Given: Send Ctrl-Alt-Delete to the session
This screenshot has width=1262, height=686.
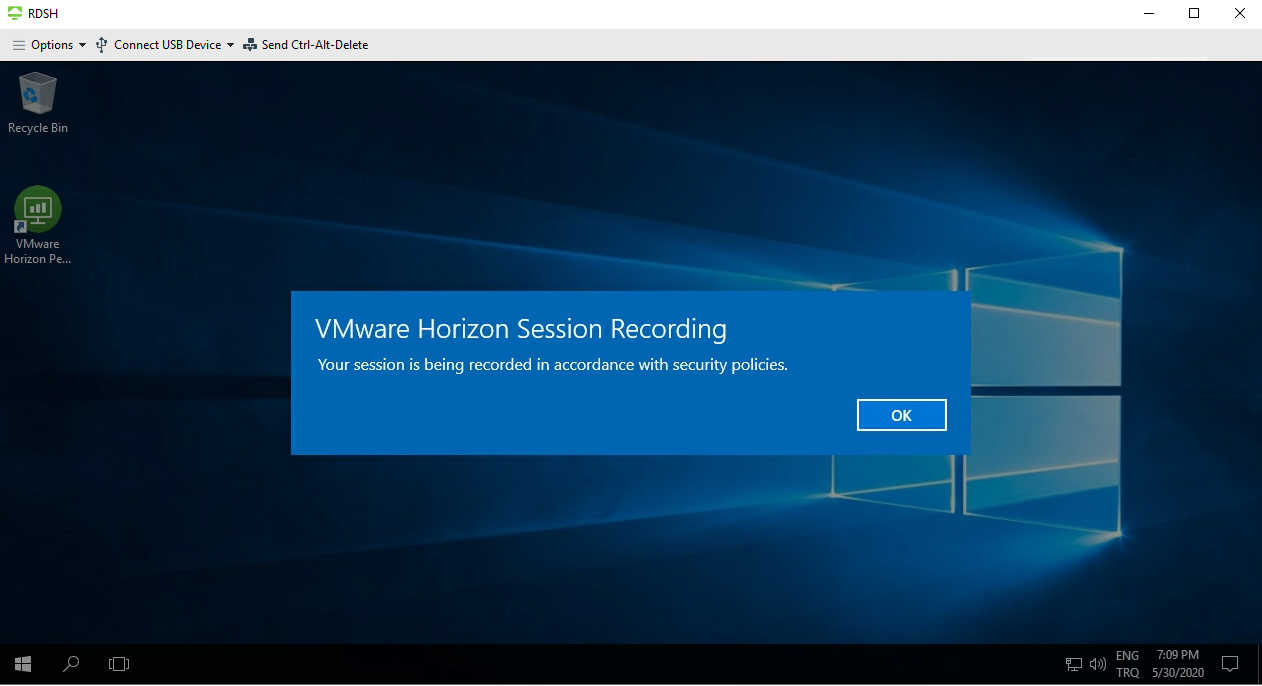Looking at the screenshot, I should point(306,45).
